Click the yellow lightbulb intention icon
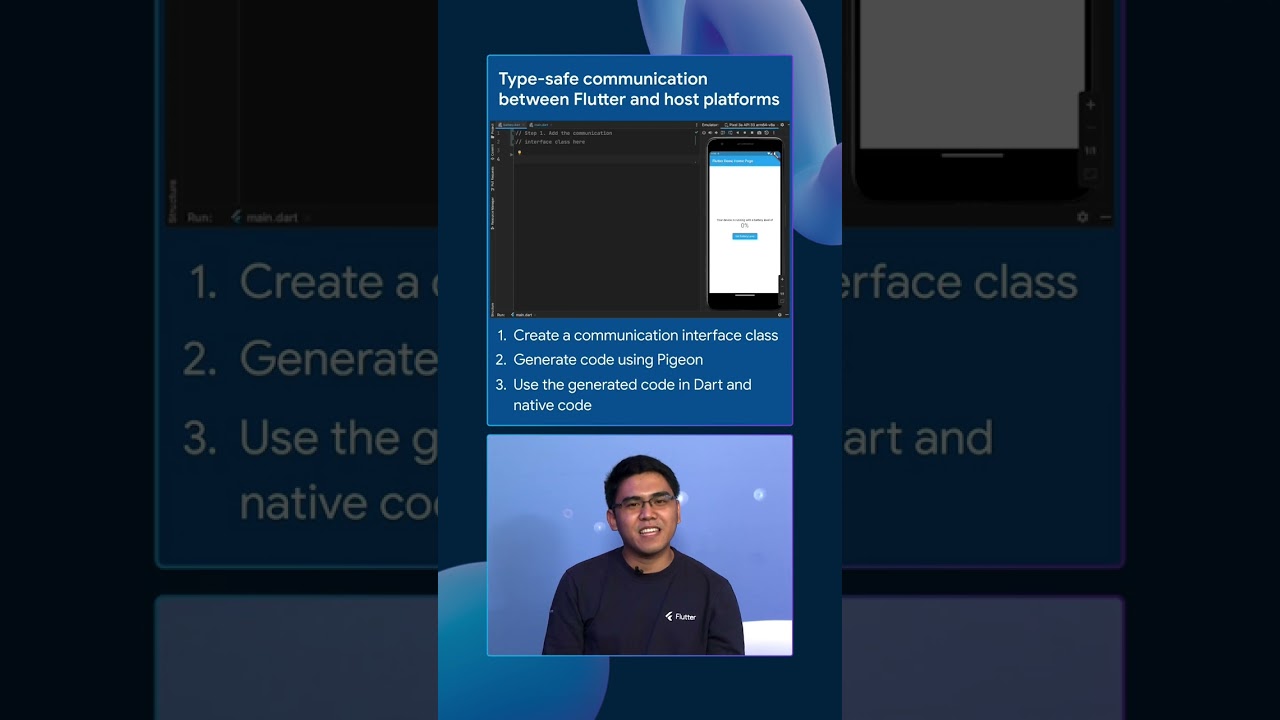Viewport: 1280px width, 720px height. pos(519,152)
